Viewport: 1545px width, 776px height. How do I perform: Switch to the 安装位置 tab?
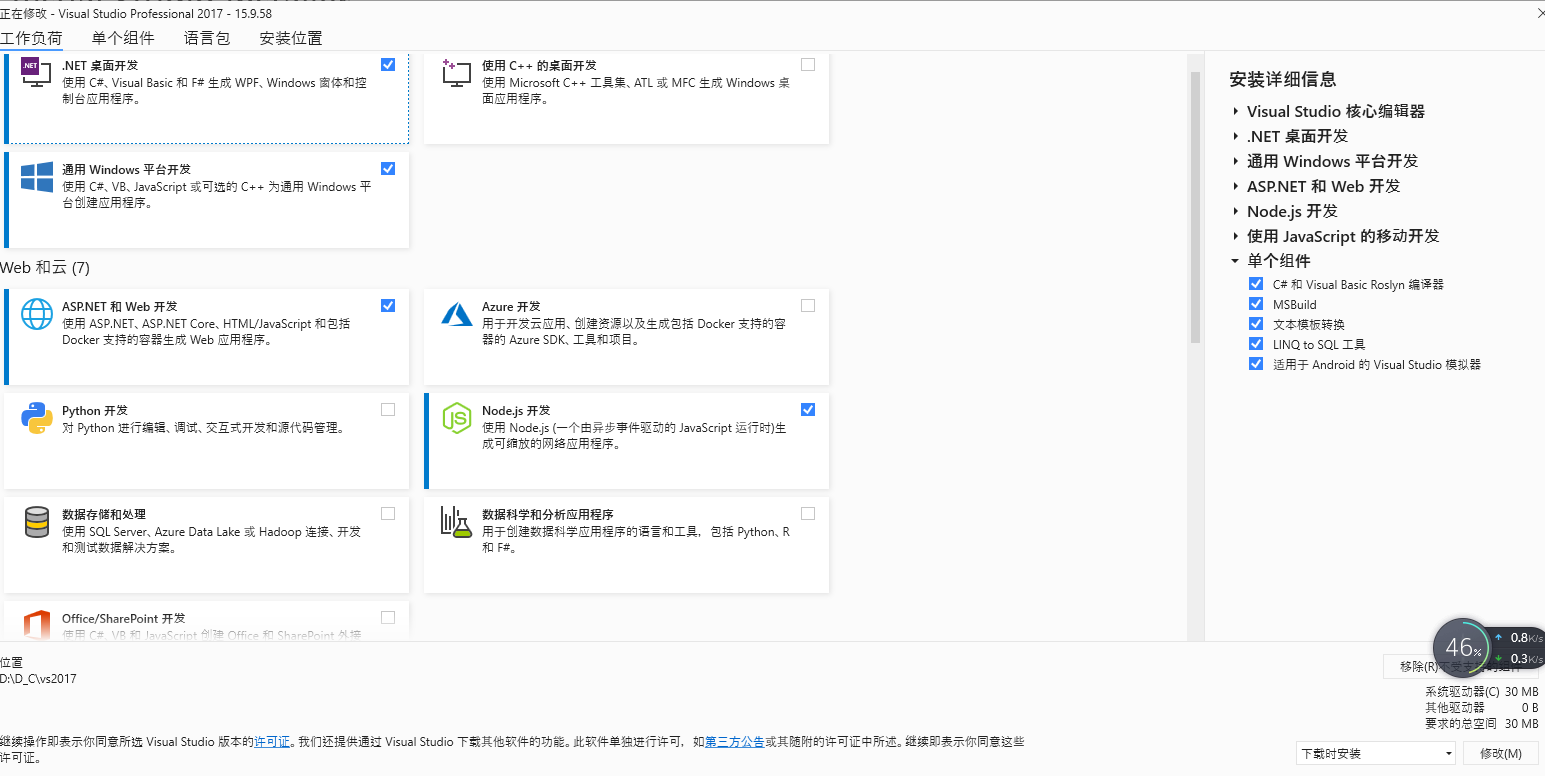pos(291,38)
